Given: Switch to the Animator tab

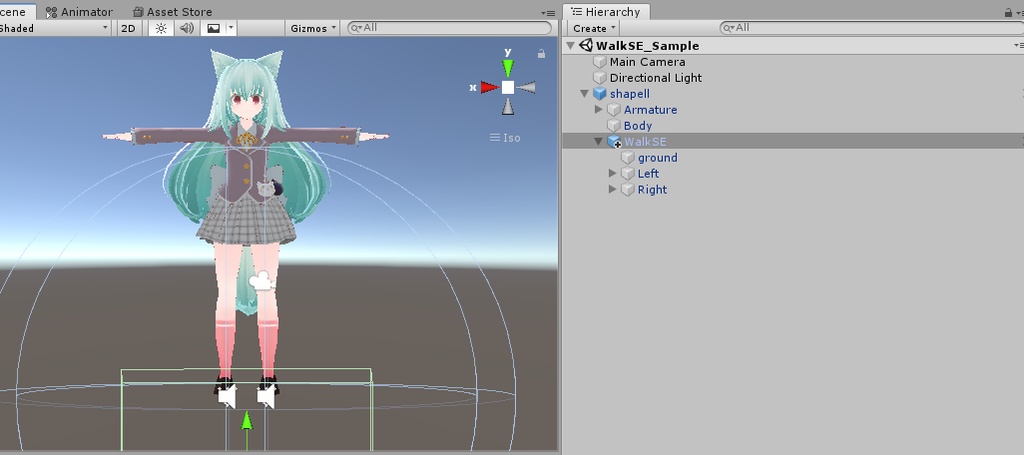Looking at the screenshot, I should (79, 12).
